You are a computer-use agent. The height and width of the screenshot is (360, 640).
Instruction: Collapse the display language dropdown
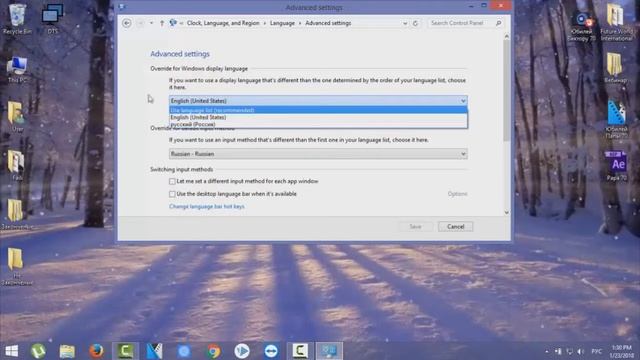[463, 101]
